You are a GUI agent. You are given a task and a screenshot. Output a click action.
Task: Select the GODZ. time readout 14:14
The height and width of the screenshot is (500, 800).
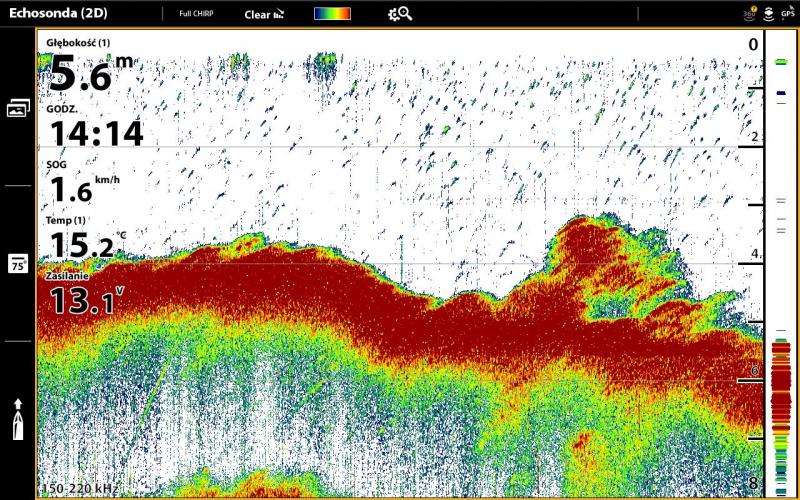pos(96,133)
